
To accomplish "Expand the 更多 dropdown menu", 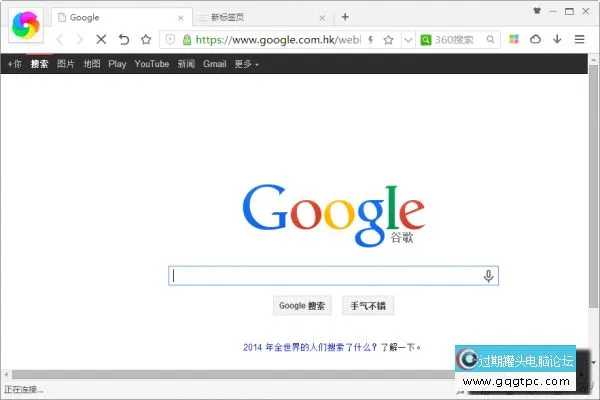I will coord(246,64).
